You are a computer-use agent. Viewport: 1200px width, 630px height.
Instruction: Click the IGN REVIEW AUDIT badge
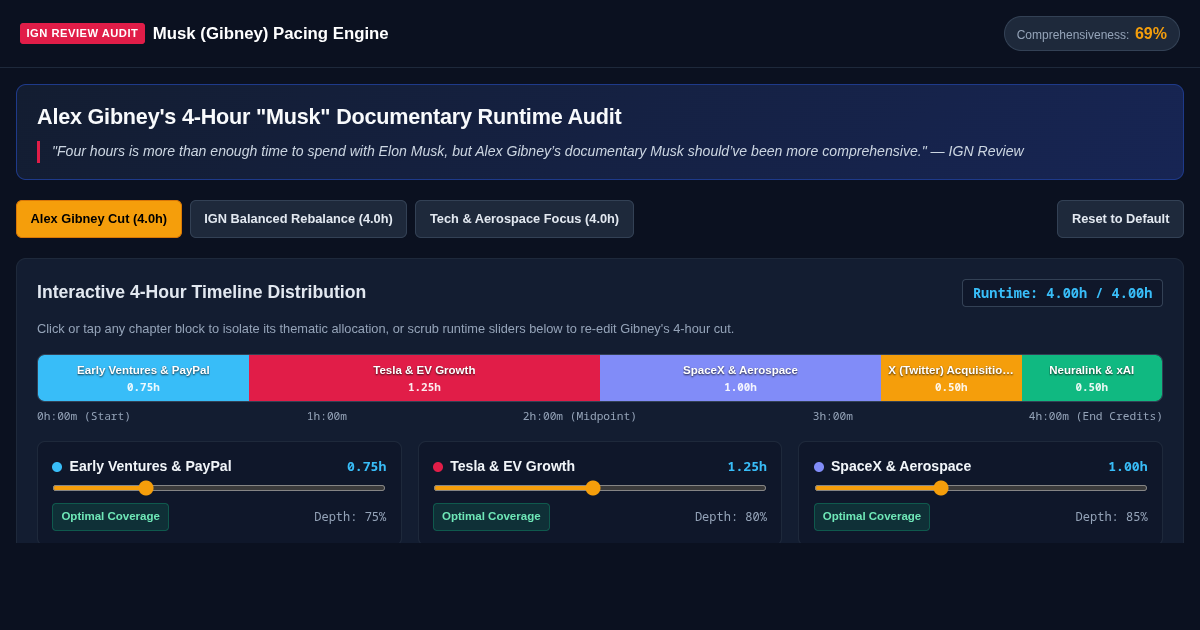click(x=82, y=33)
